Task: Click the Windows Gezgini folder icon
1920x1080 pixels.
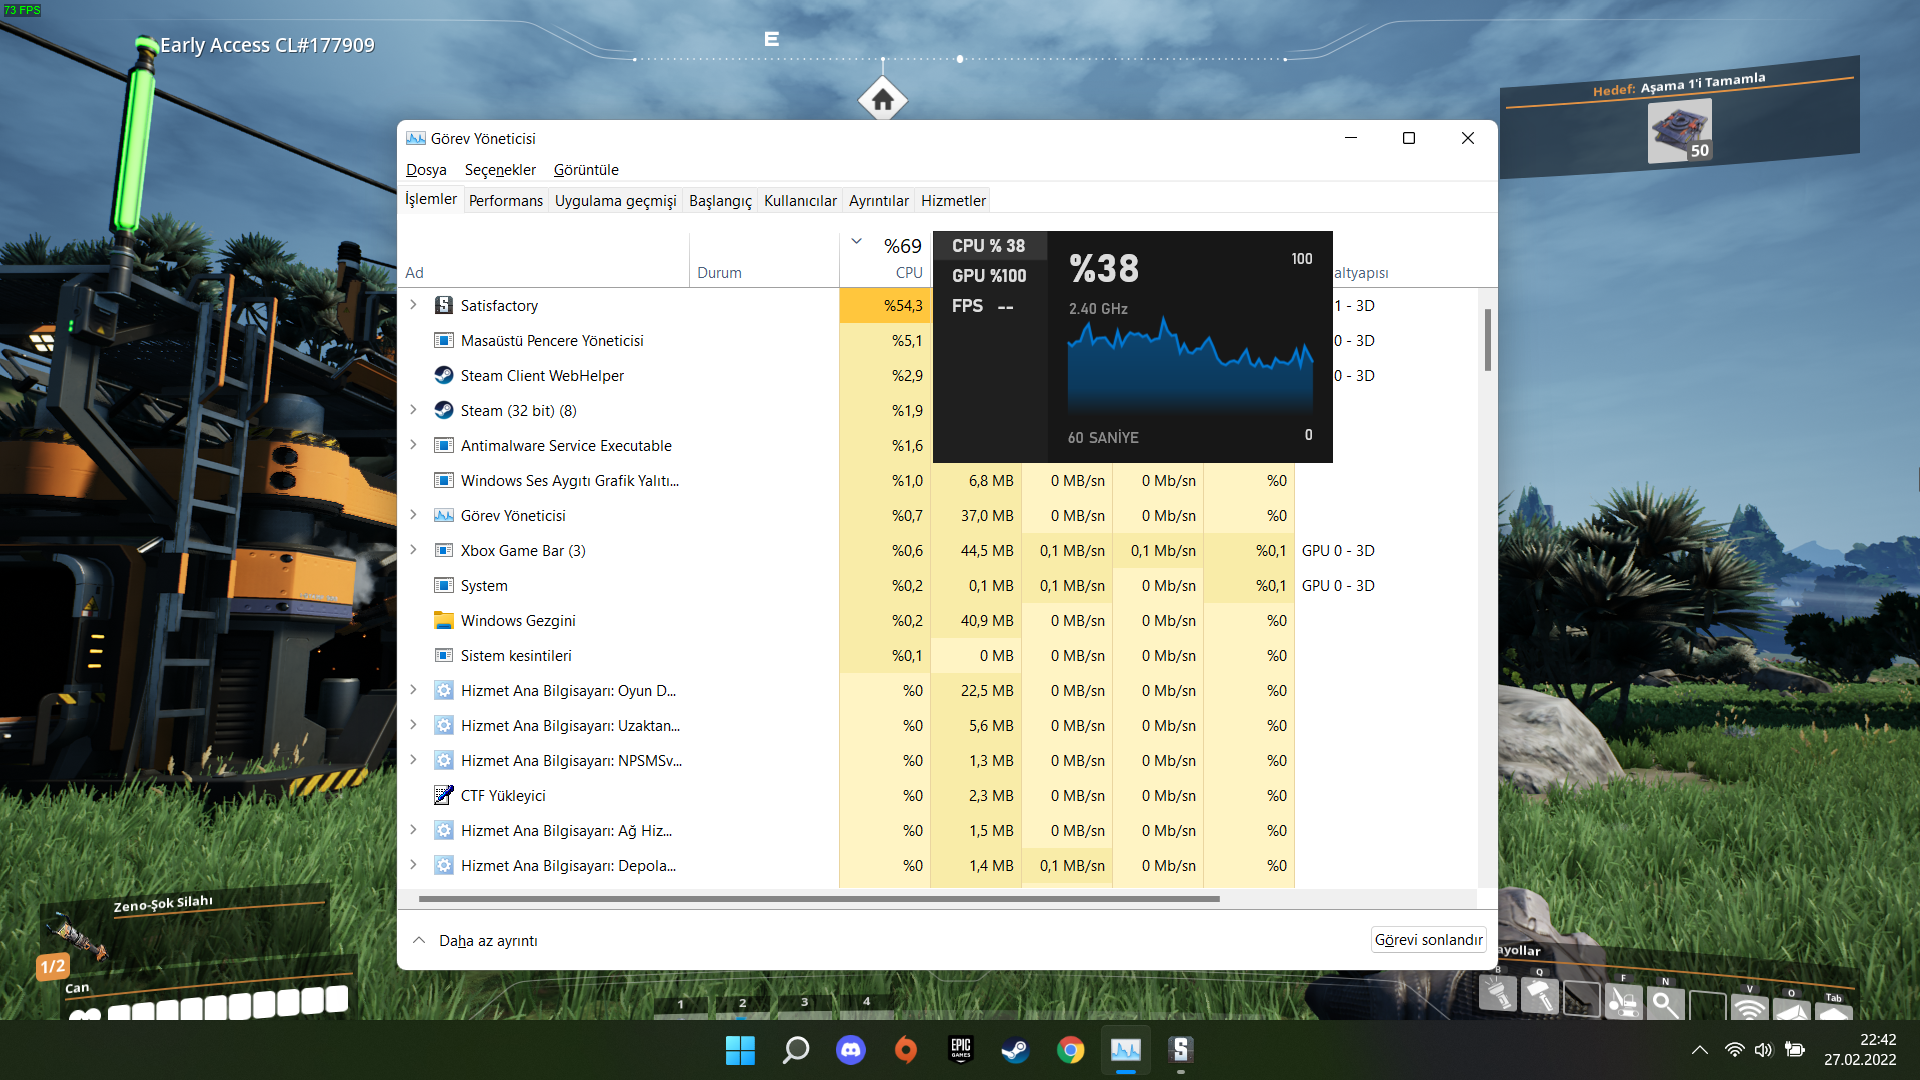Action: click(444, 620)
